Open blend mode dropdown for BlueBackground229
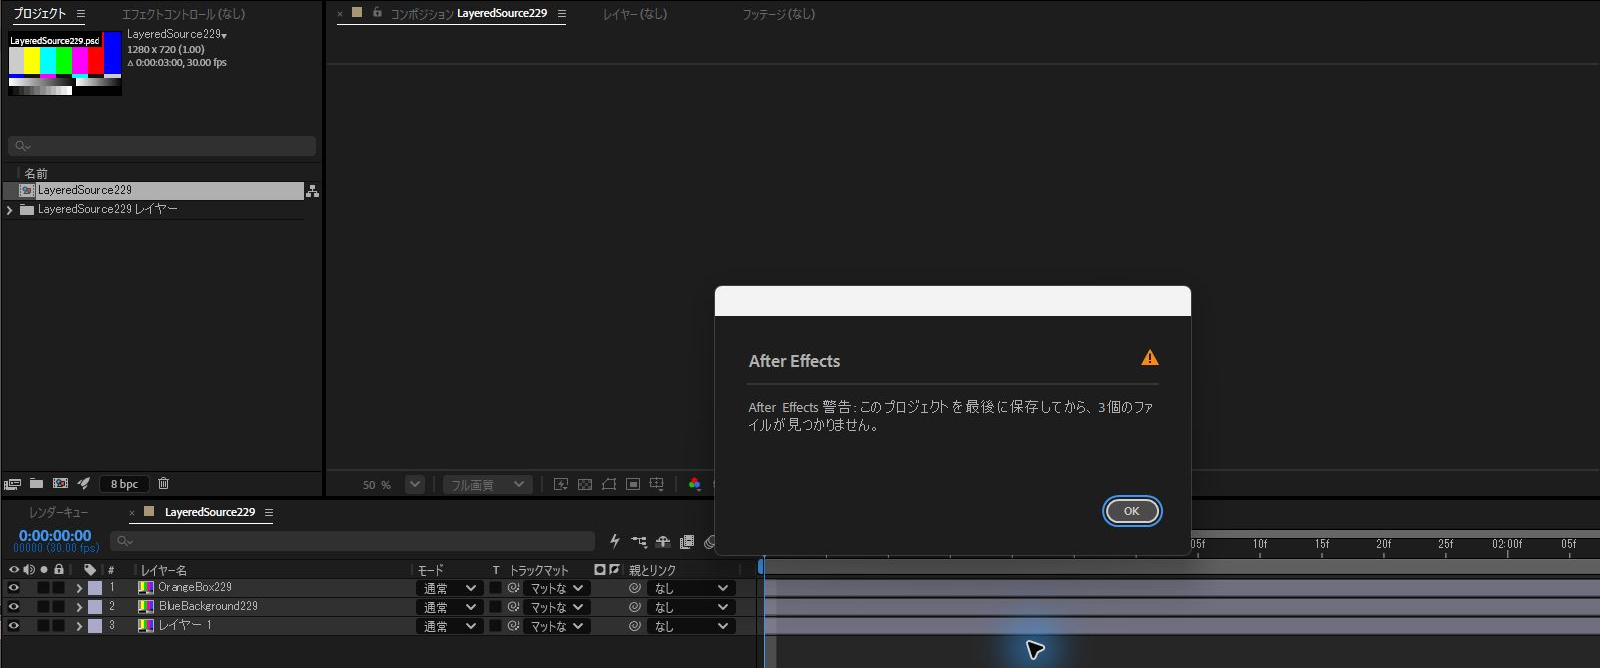The height and width of the screenshot is (668, 1600). pos(449,607)
